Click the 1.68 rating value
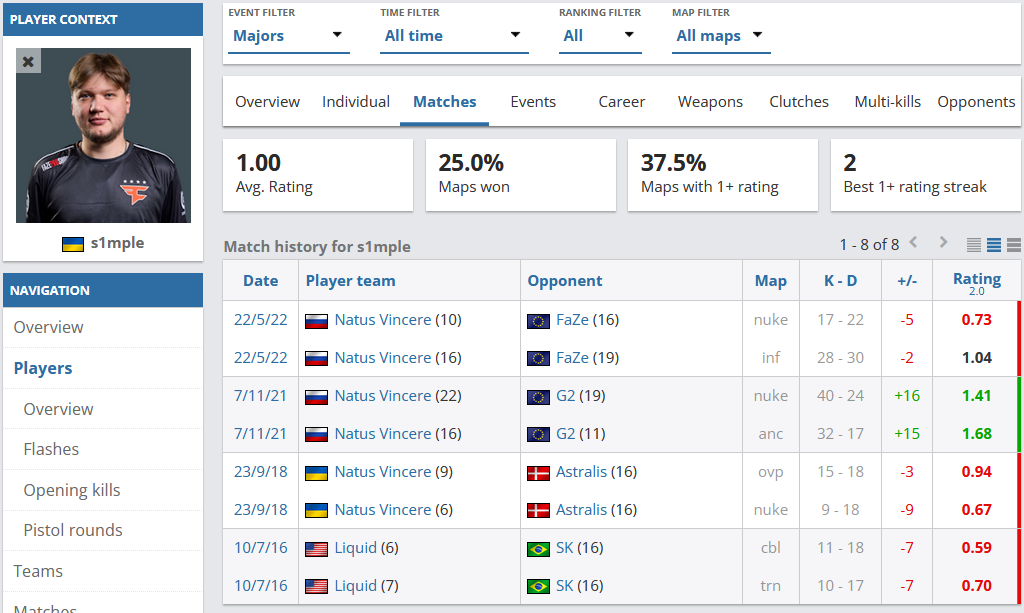 coord(976,433)
